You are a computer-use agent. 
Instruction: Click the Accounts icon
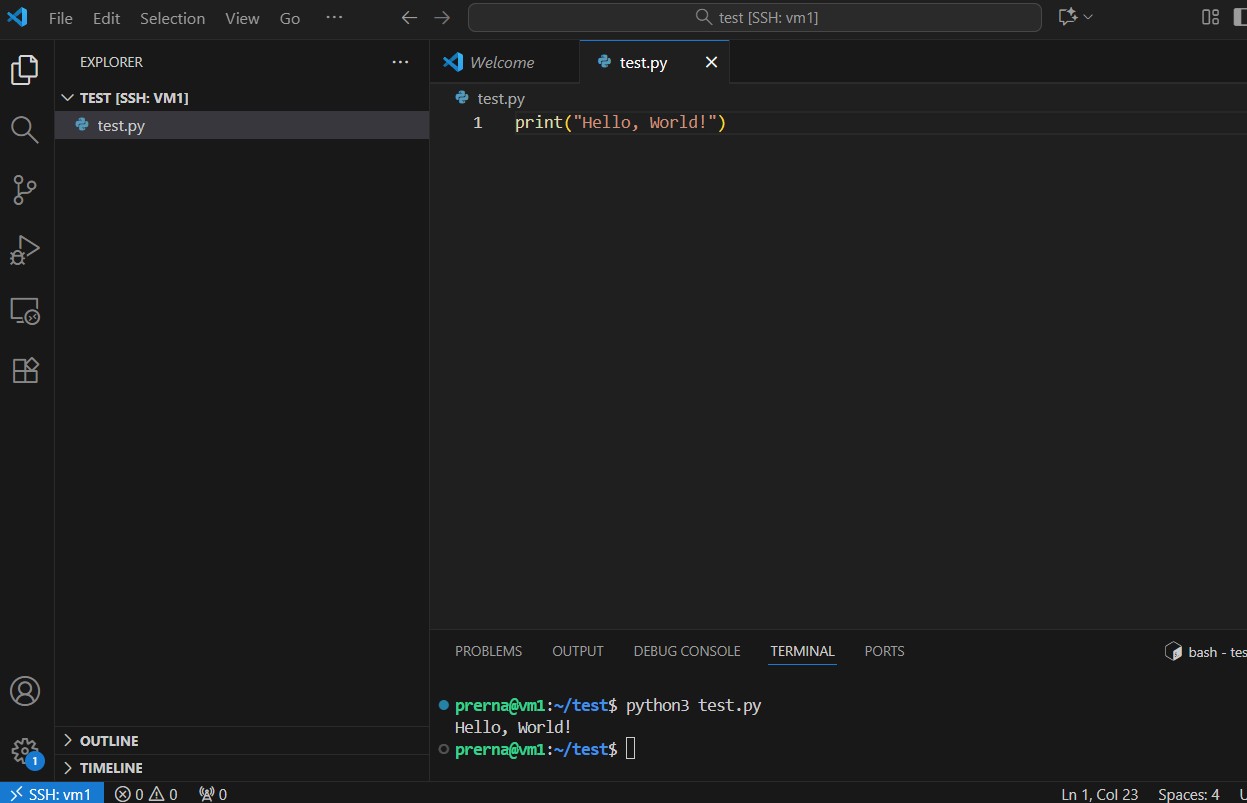[25, 691]
